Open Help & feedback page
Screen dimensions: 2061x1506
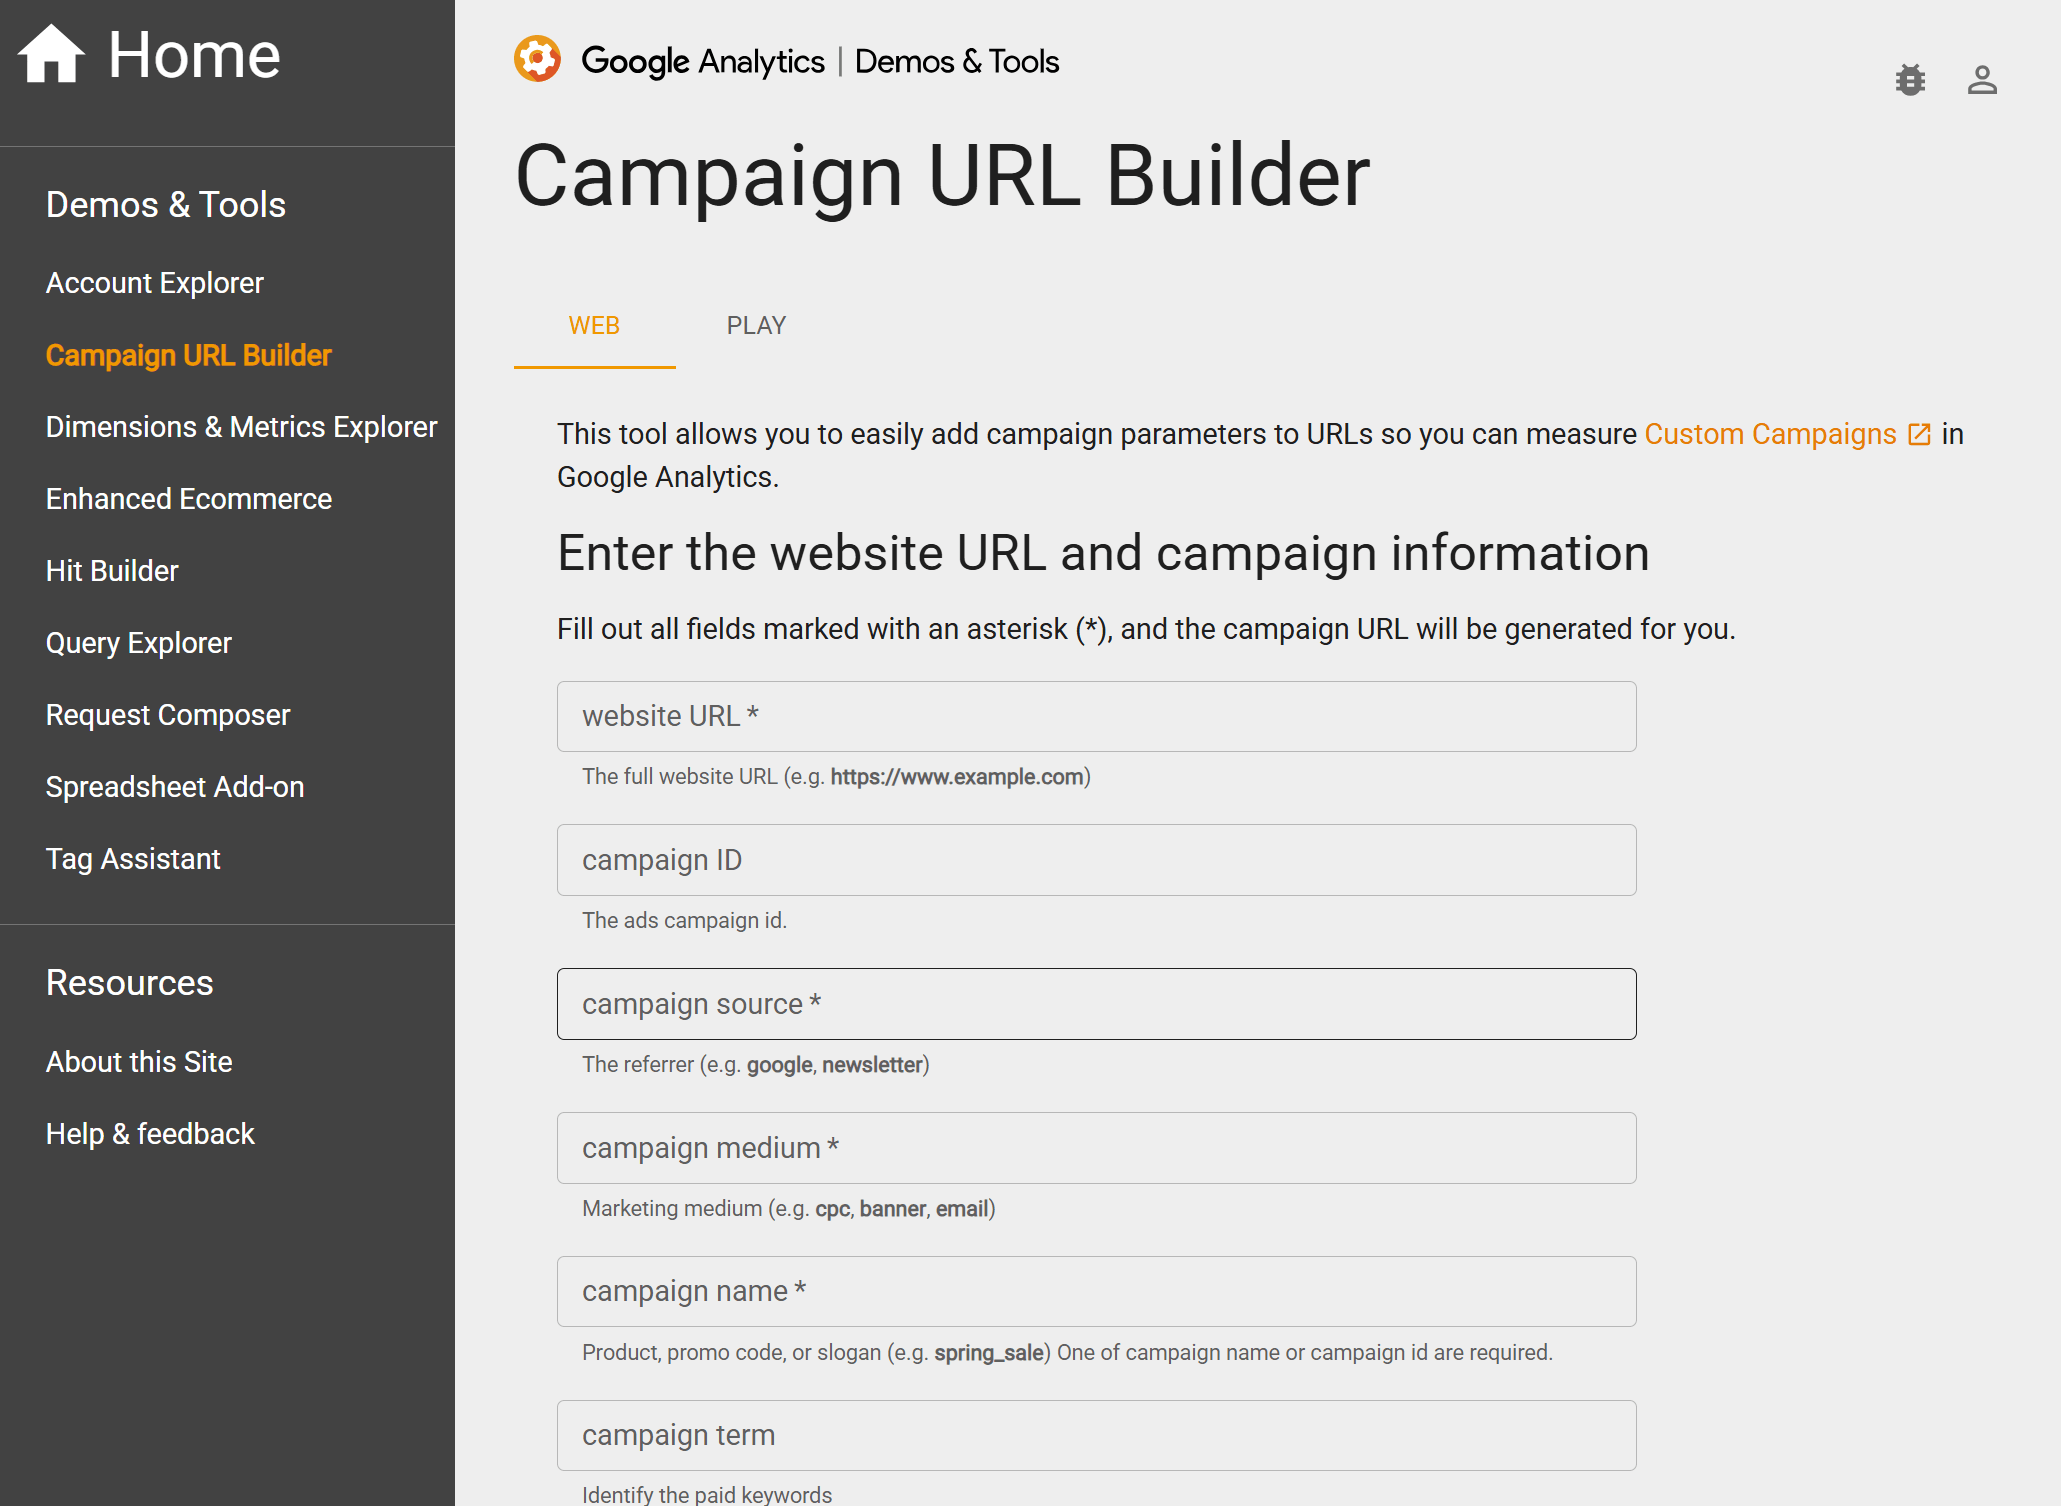(x=150, y=1134)
